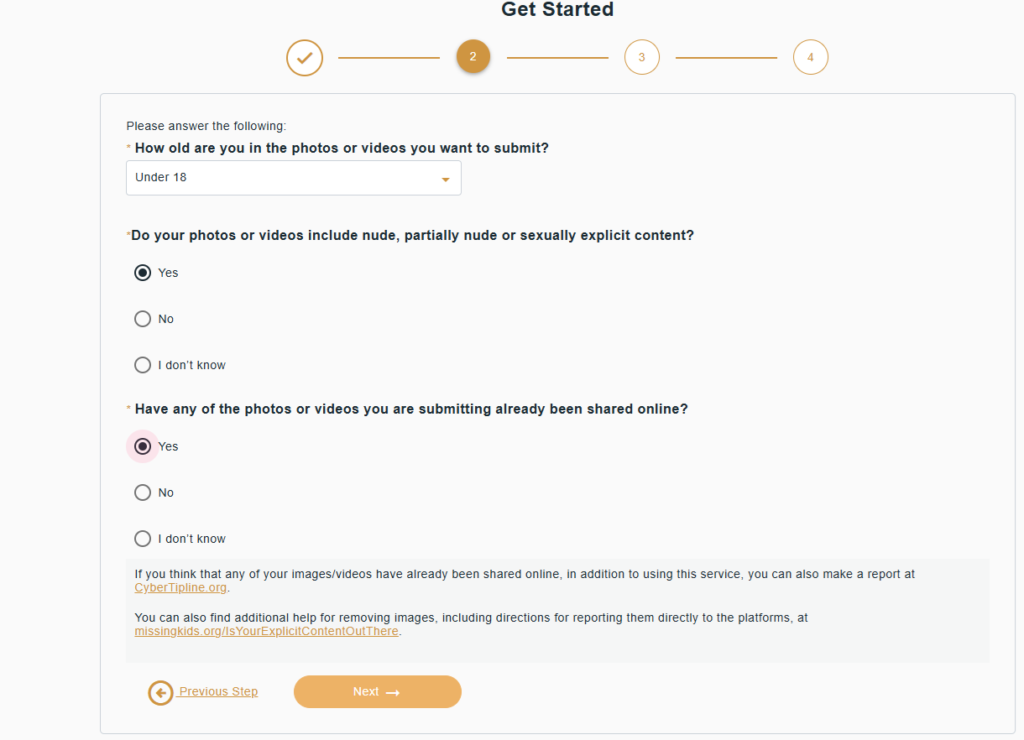This screenshot has height=740, width=1024.
Task: Select No for already shared online
Action: 143,493
